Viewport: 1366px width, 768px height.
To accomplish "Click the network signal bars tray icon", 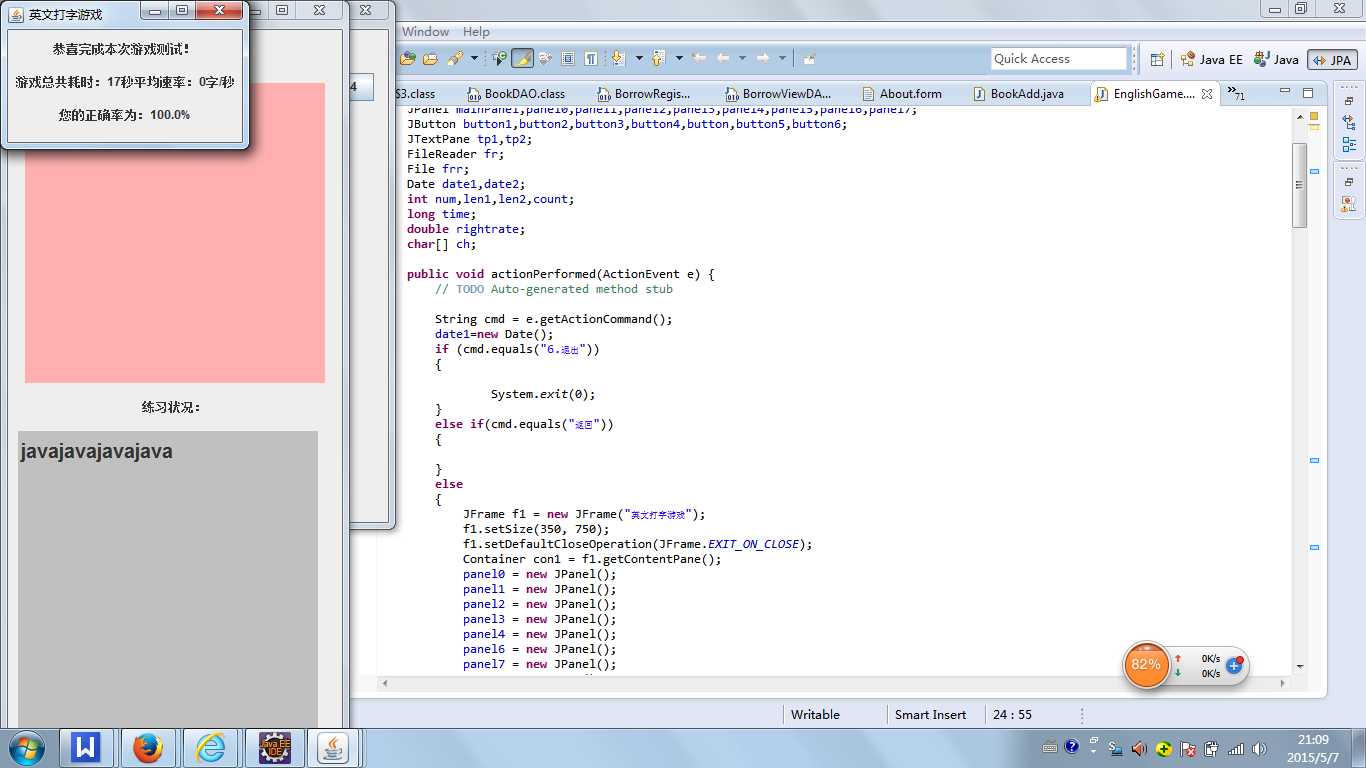I will (x=1236, y=748).
